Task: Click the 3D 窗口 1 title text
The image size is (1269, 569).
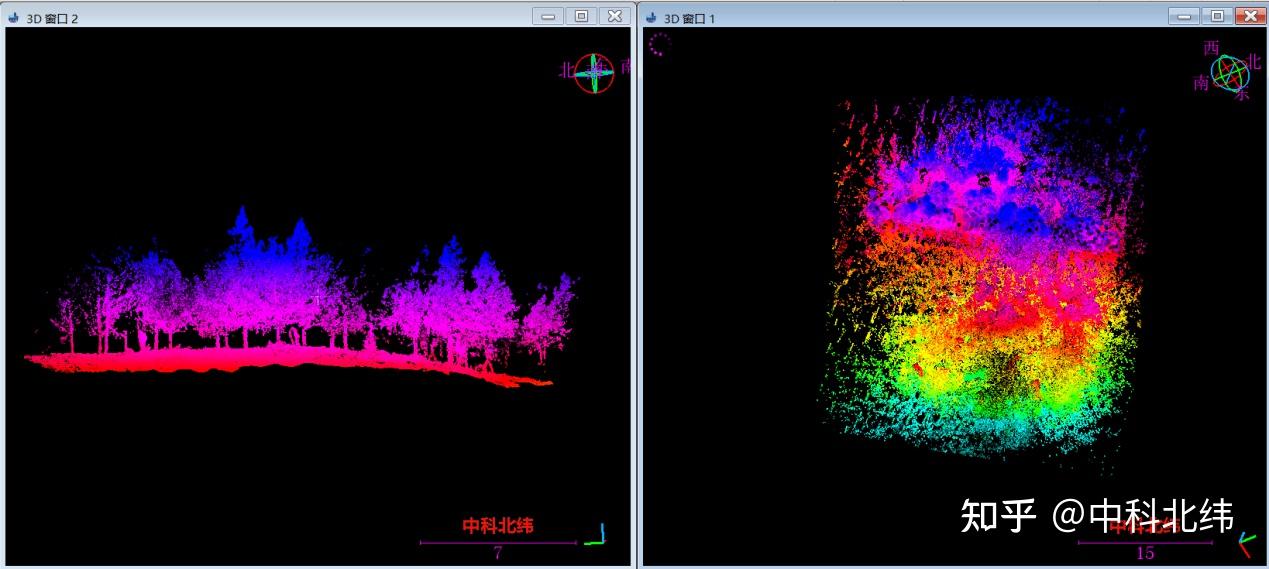Action: click(690, 18)
